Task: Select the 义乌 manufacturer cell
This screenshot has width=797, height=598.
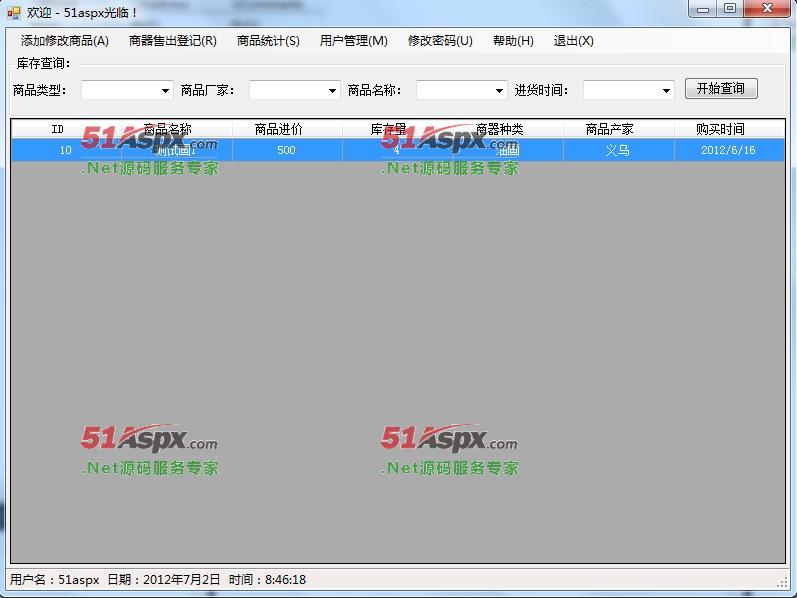Action: point(618,150)
